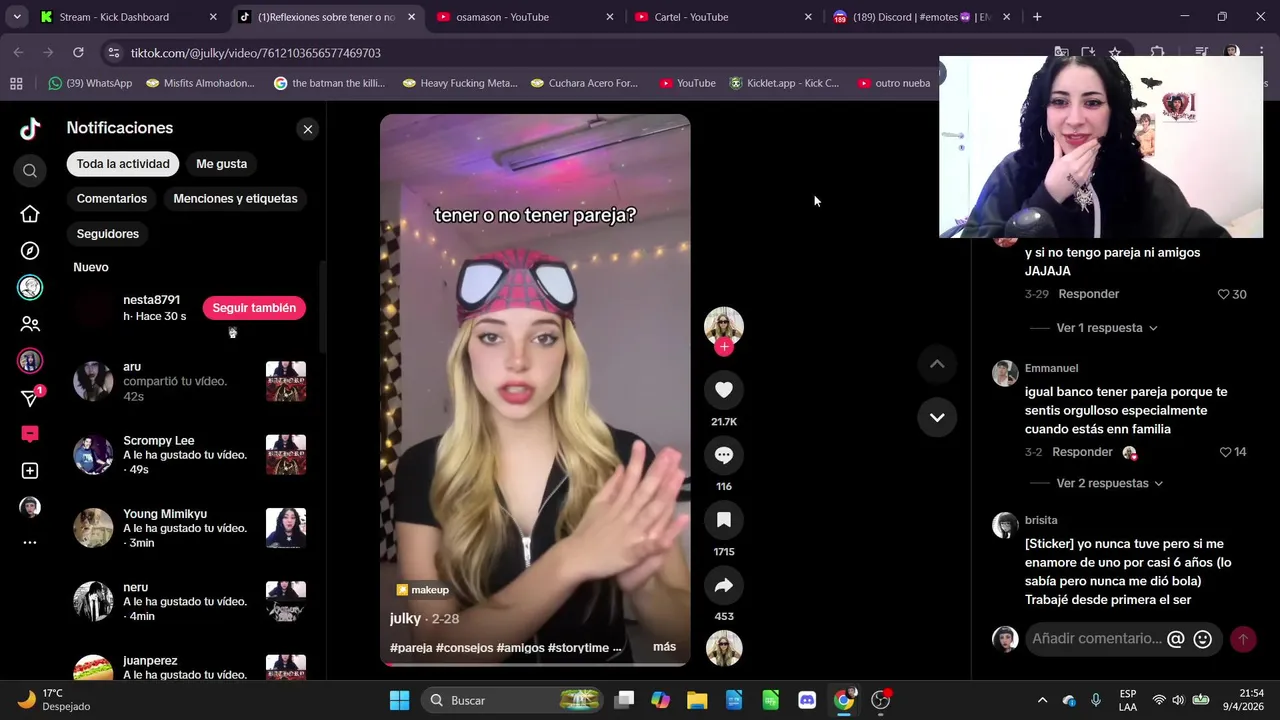Open the browser apps grid icon
The image size is (1280, 720).
pyautogui.click(x=16, y=83)
